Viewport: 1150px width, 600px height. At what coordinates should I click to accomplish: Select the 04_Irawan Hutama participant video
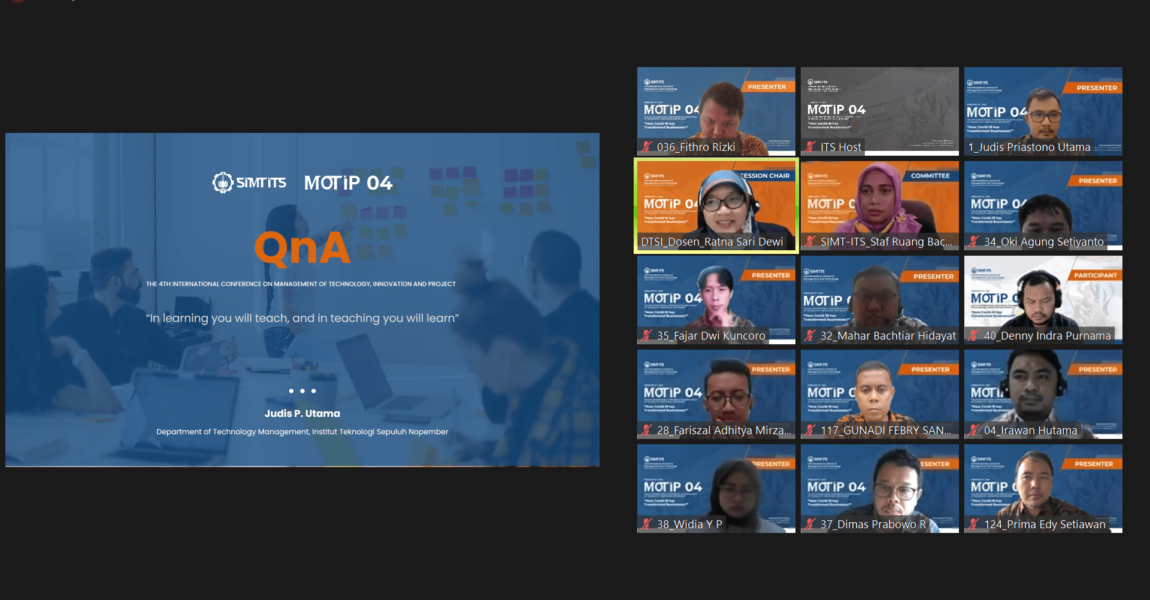(x=1043, y=393)
